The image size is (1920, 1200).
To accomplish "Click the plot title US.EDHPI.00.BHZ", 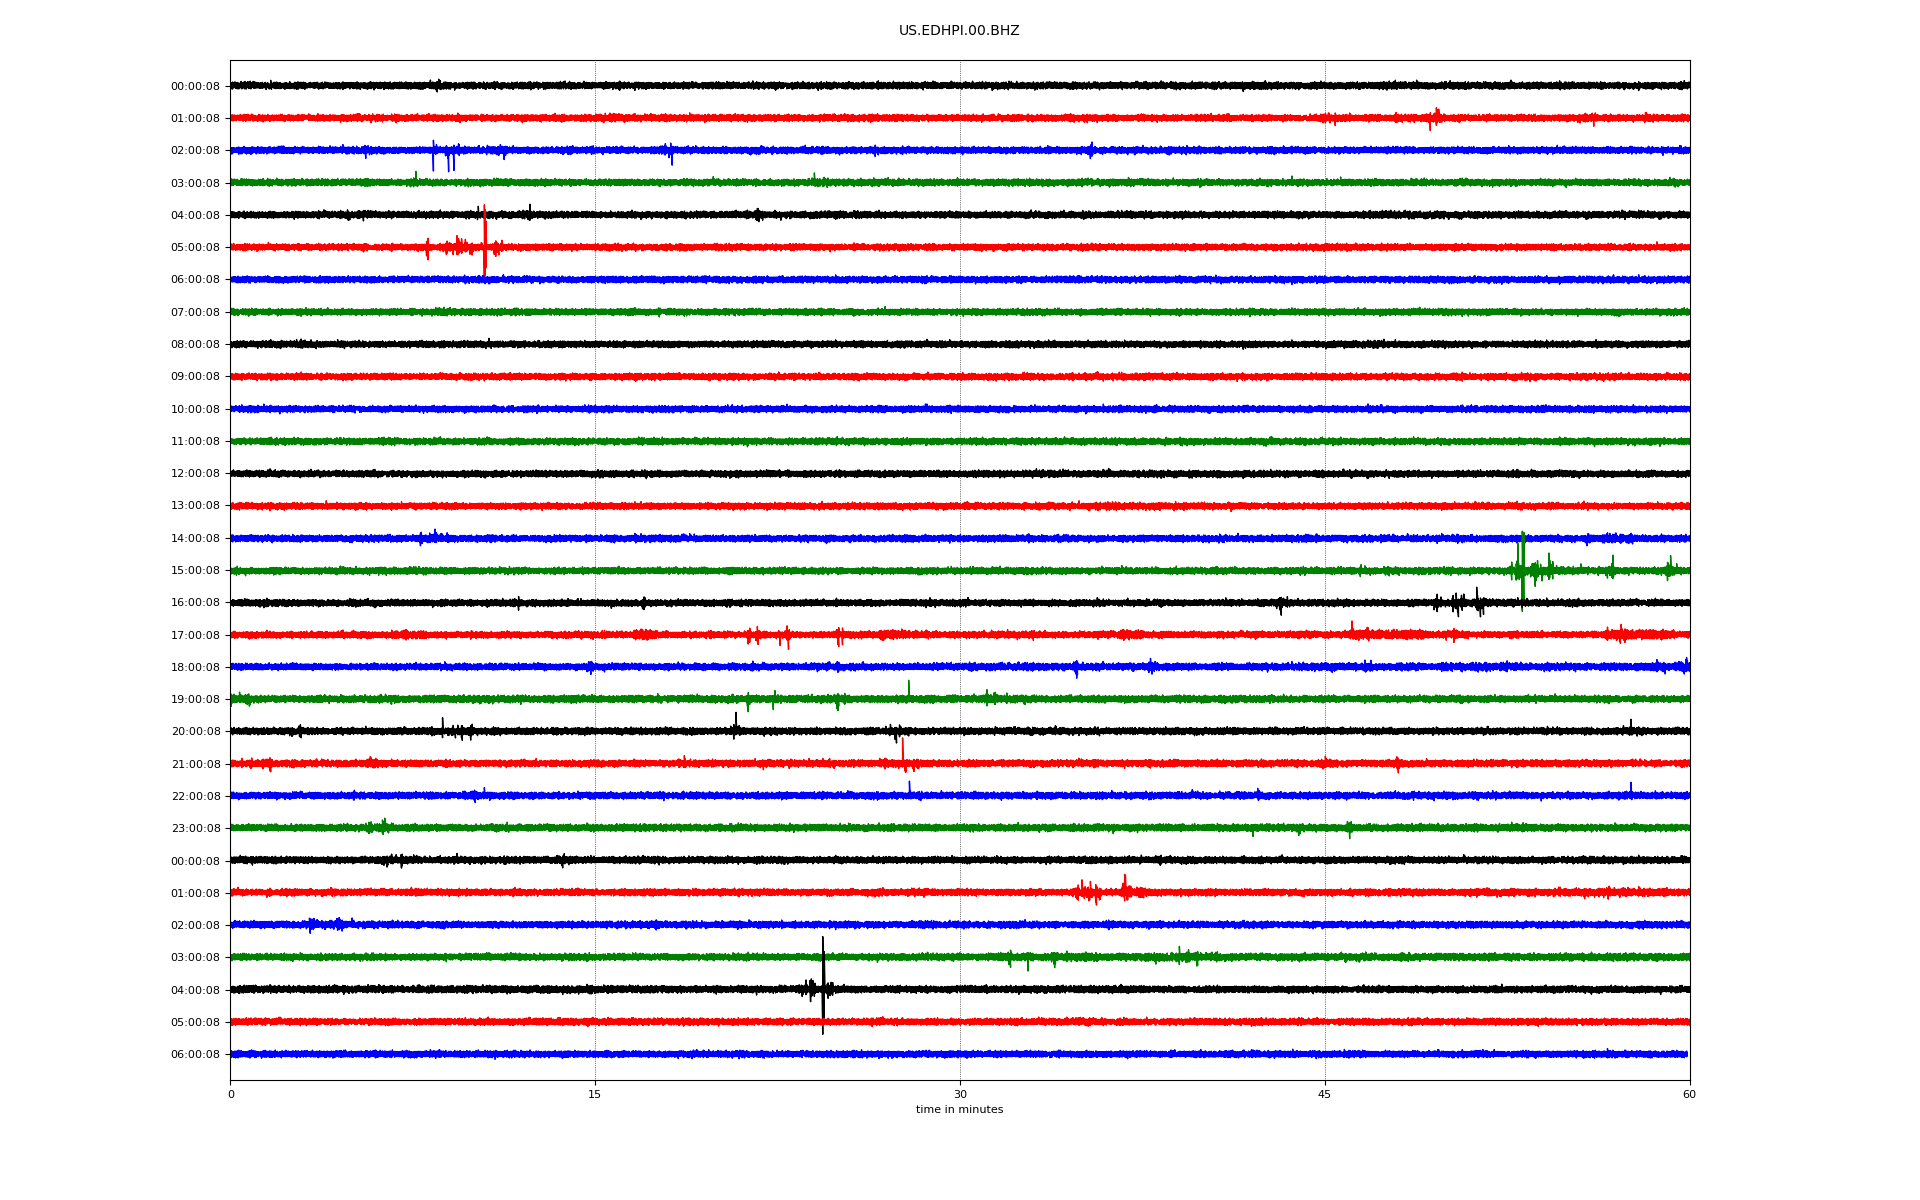I will pos(958,31).
